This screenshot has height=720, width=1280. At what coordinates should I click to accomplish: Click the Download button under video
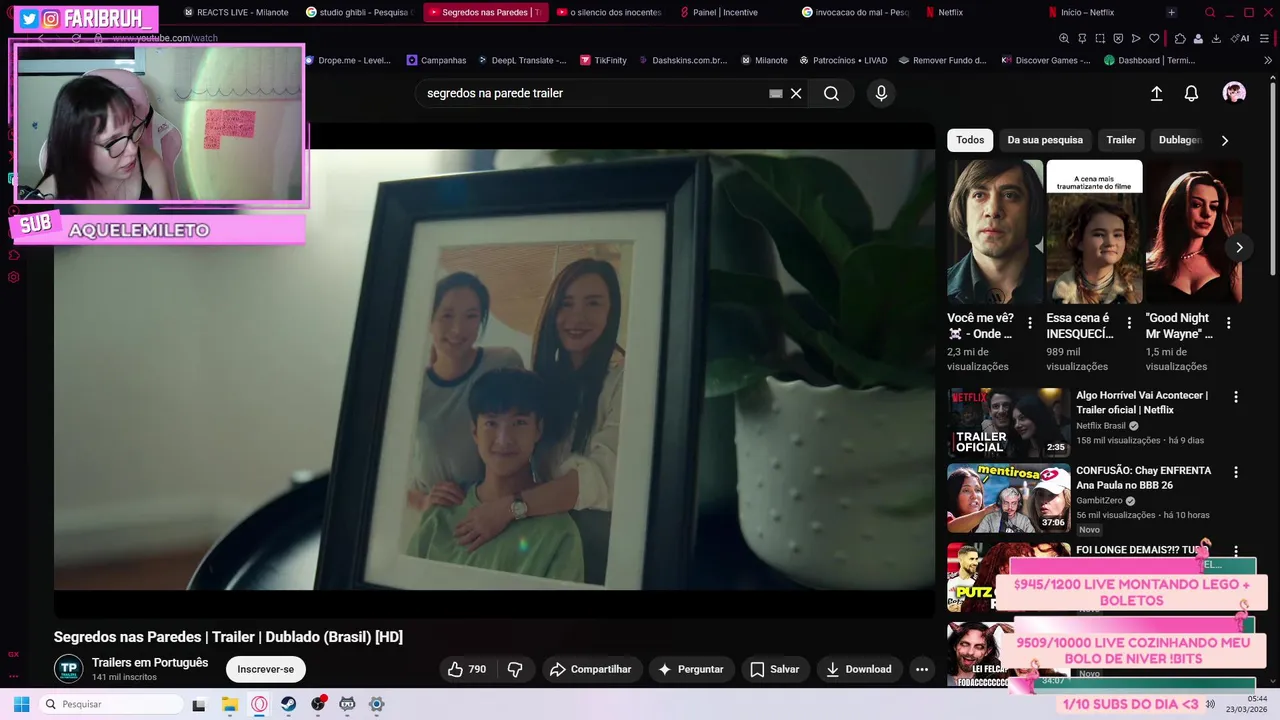click(860, 669)
